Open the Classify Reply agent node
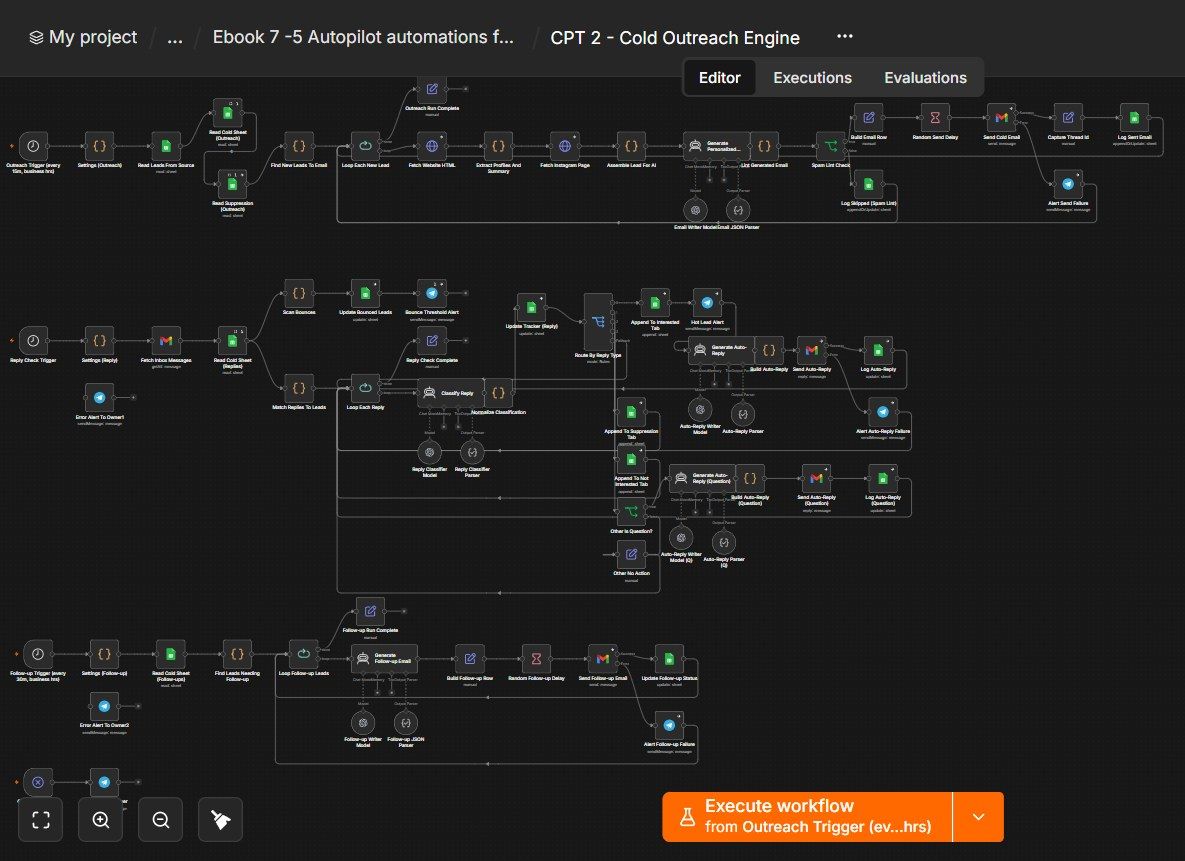The image size is (1185, 861). [x=450, y=393]
